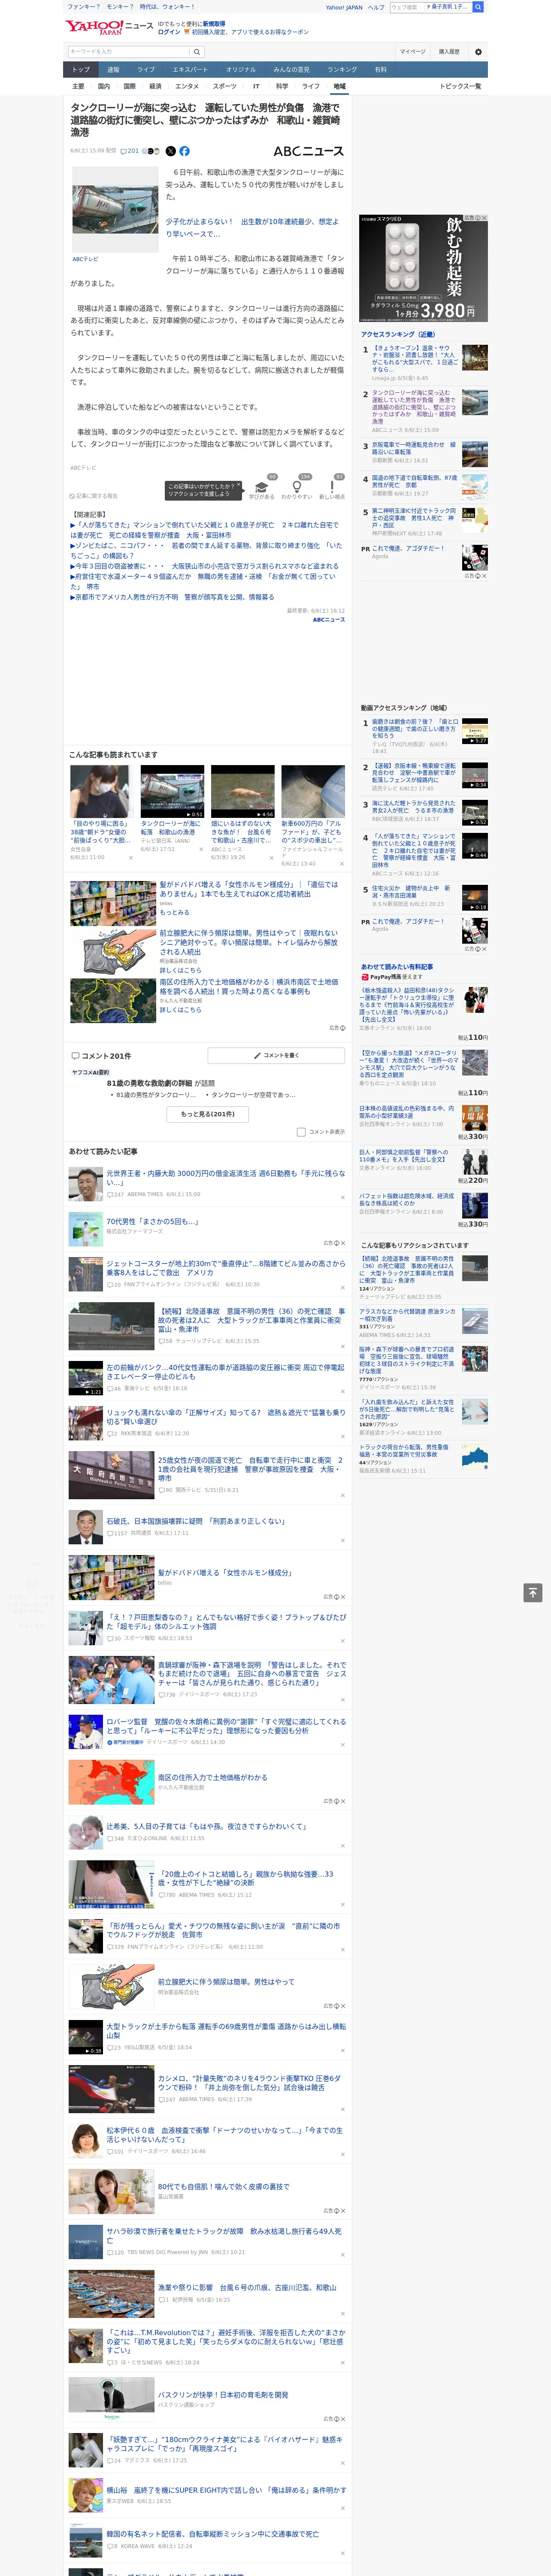Click the 学びがある graduation cap reaction
The height and width of the screenshot is (2576, 551).
[262, 489]
